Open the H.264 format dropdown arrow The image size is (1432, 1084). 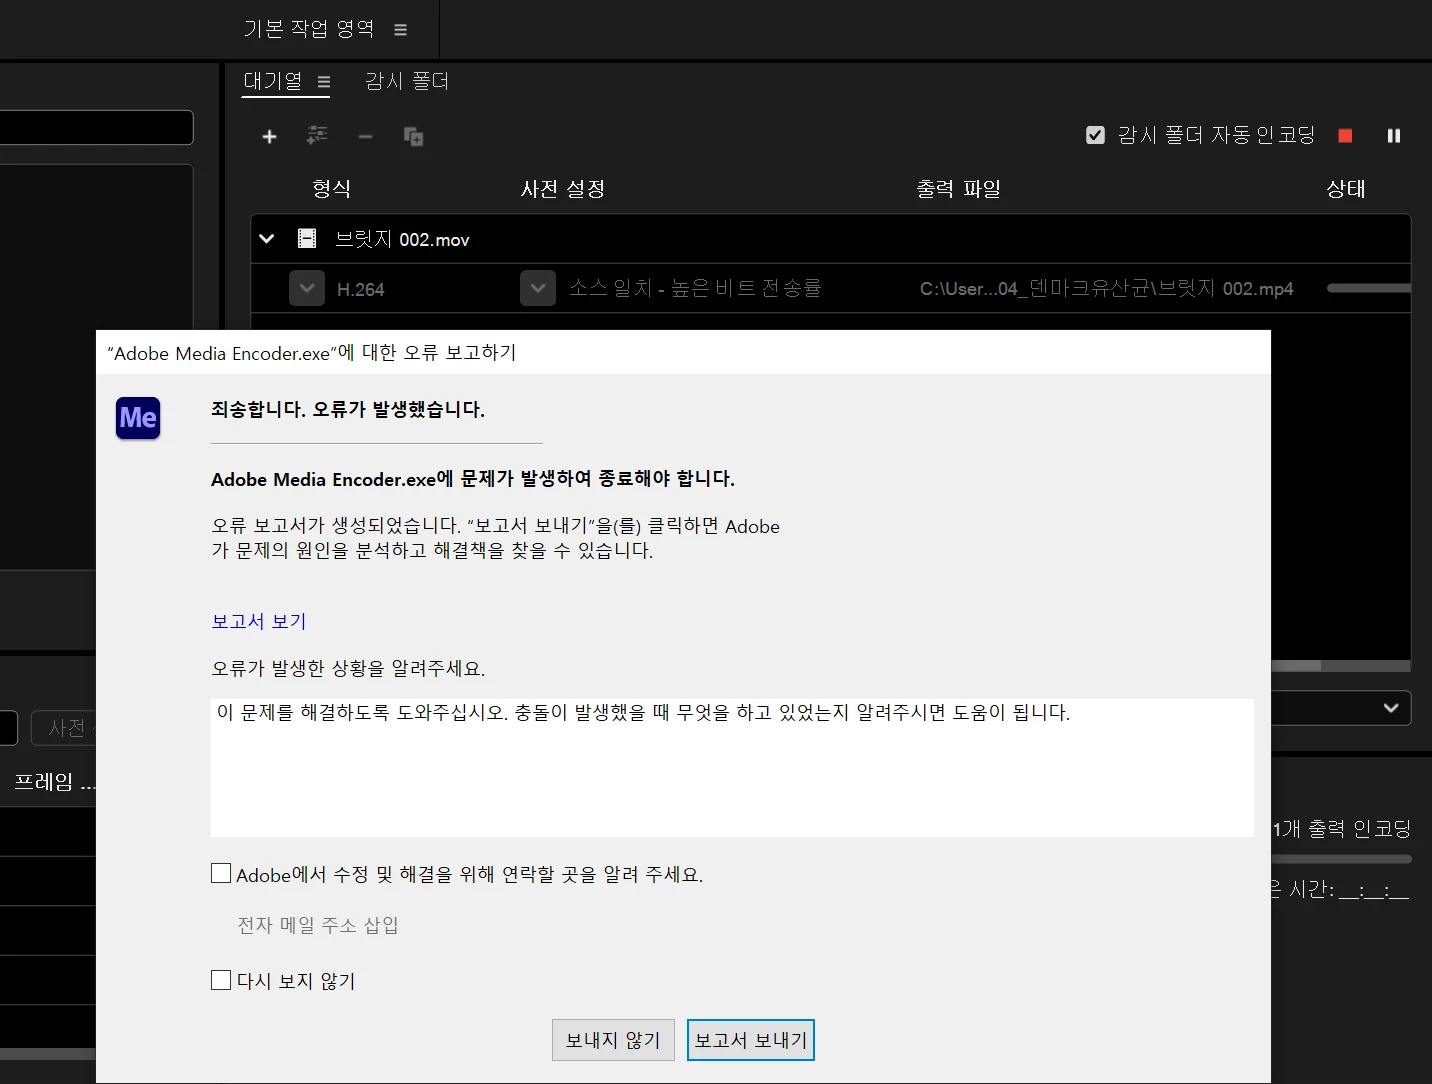click(x=307, y=288)
